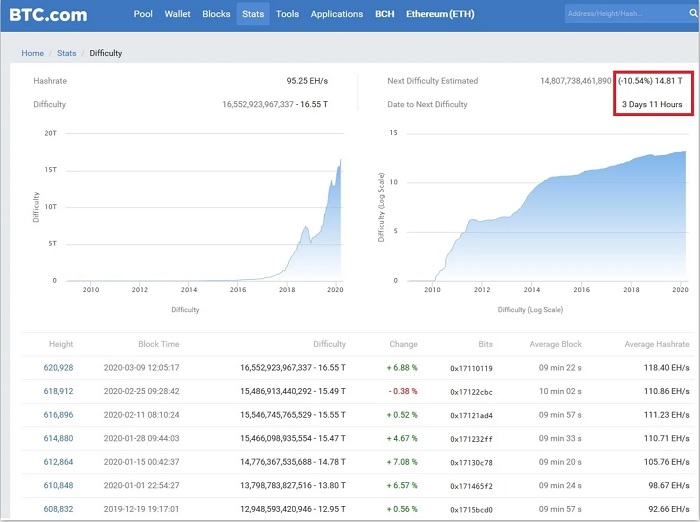The image size is (700, 522).
Task: Click the BTC.com logo
Action: pyautogui.click(x=47, y=15)
